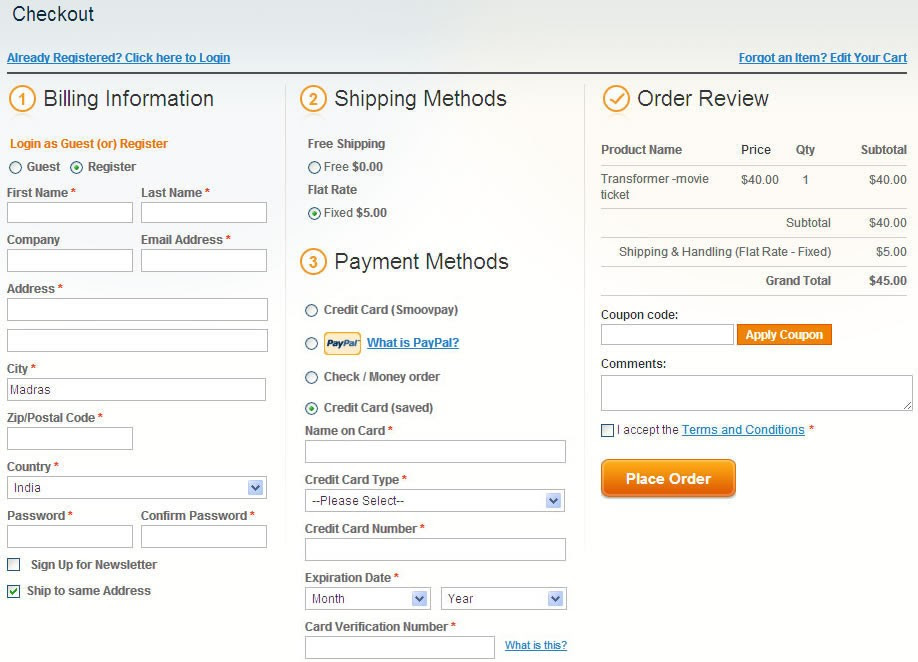Click into the Coupon code field
Screen dimensions: 918x662
point(667,335)
